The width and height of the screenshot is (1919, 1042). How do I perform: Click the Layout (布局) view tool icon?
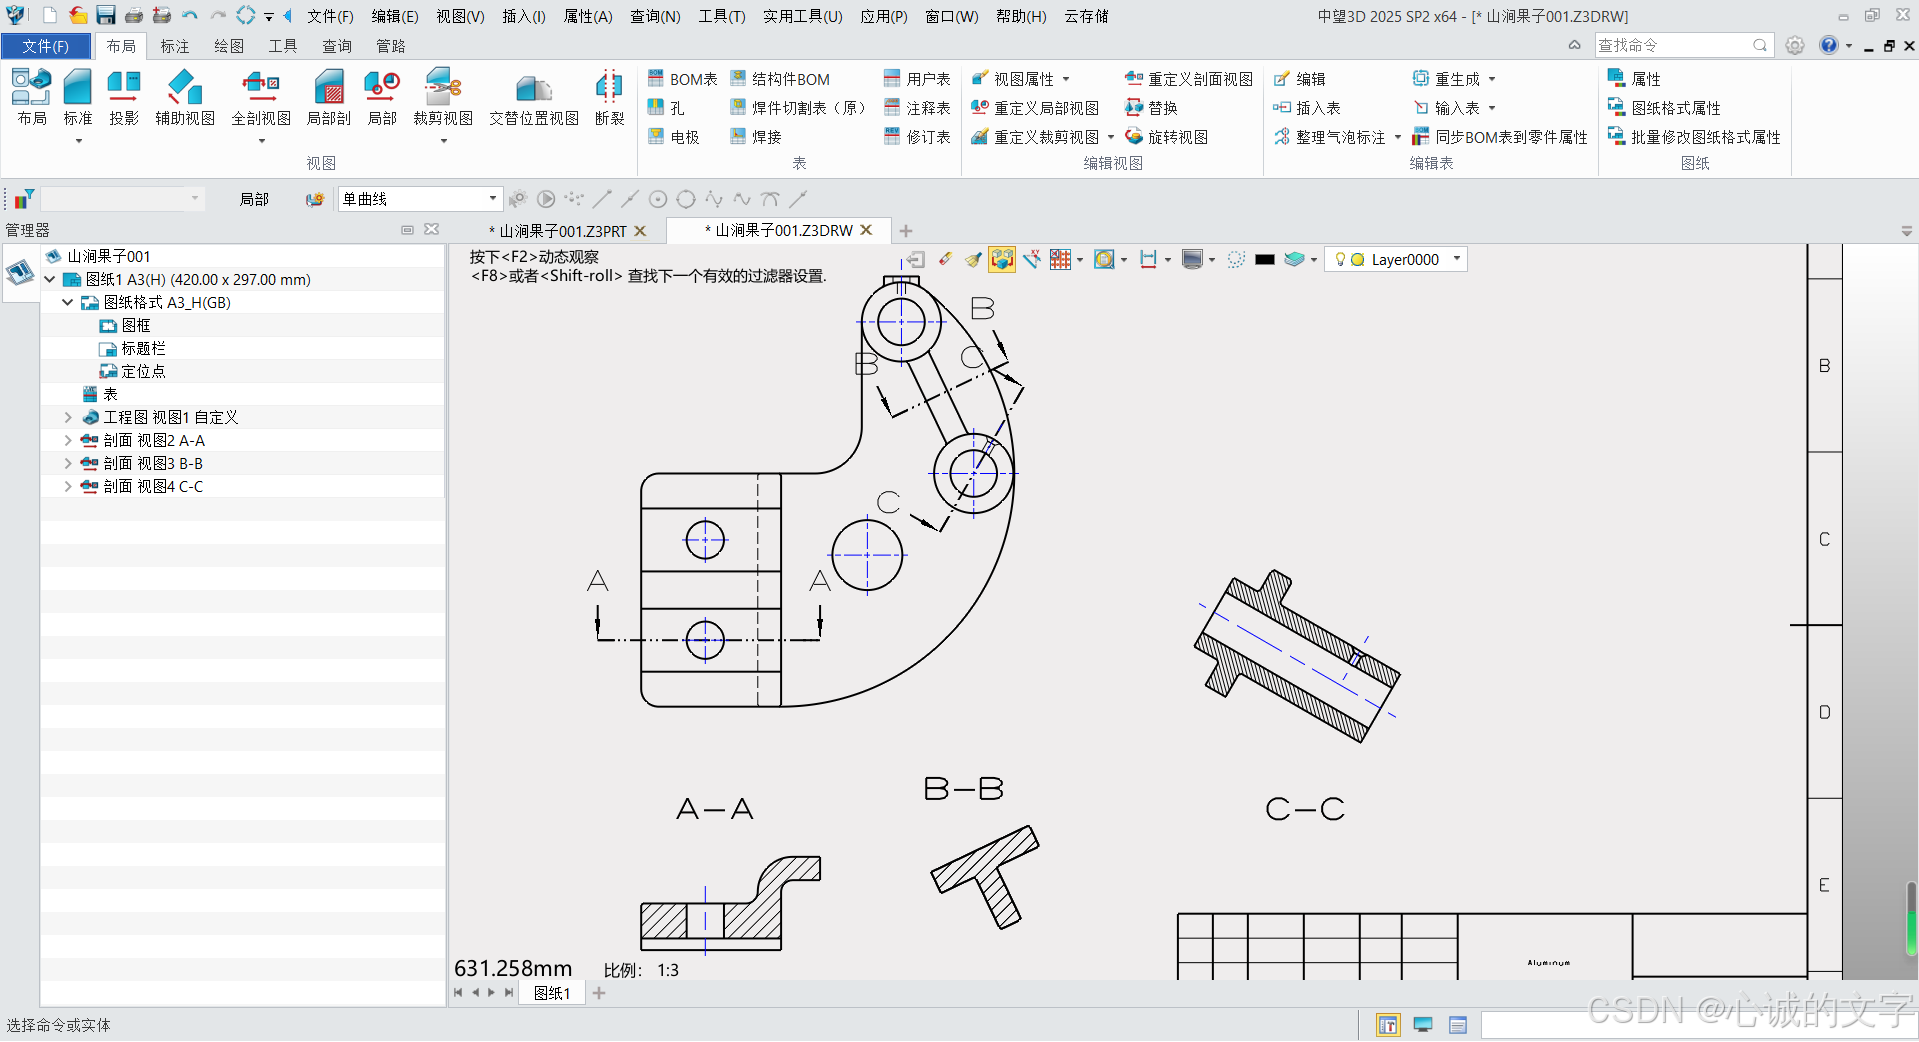tap(32, 97)
